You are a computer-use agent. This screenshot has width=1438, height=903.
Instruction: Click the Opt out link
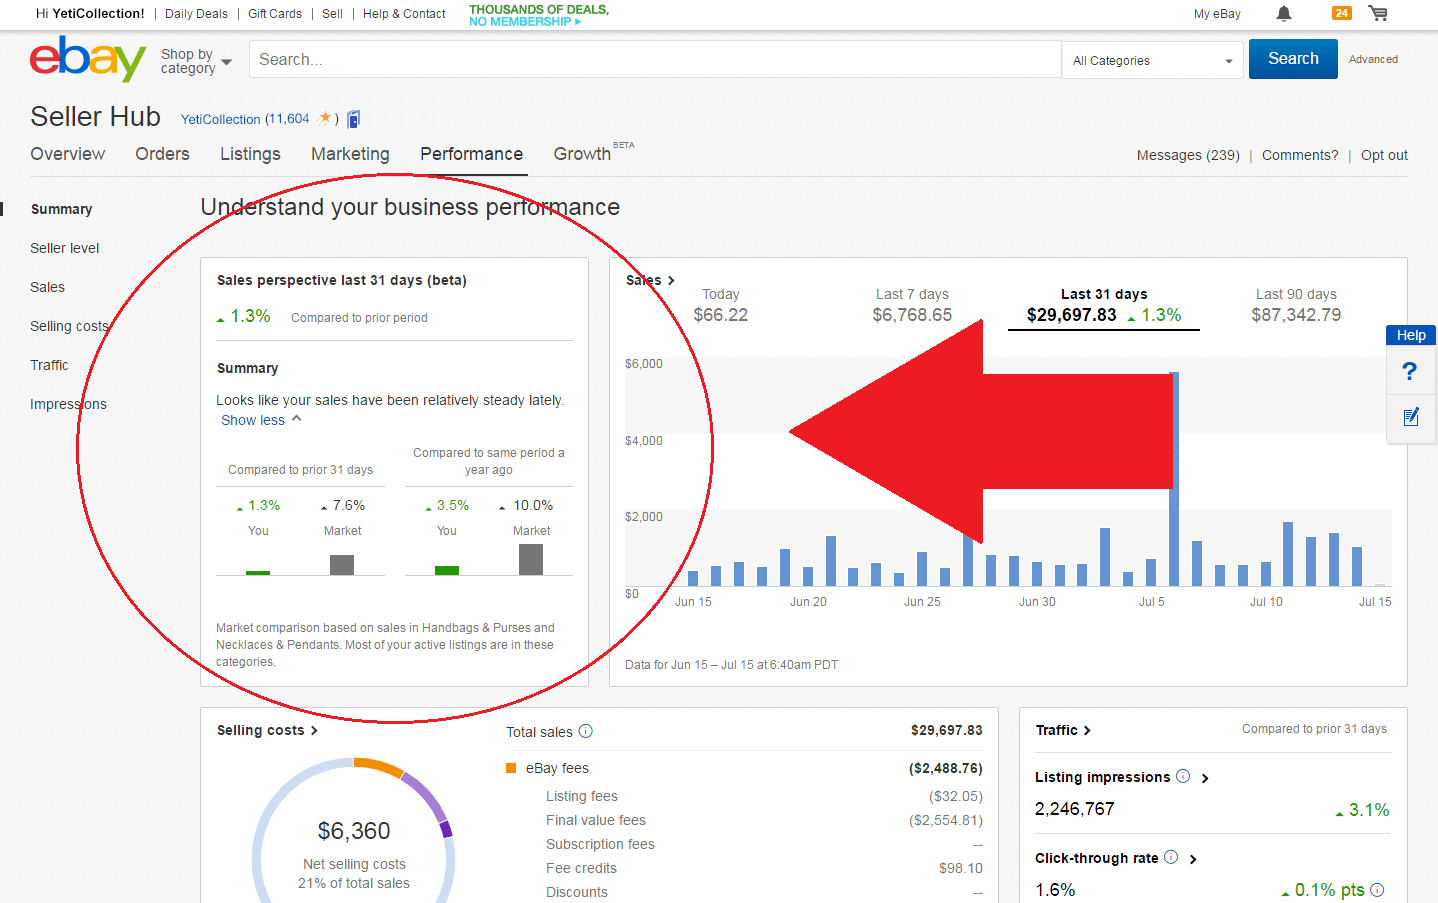coord(1384,155)
